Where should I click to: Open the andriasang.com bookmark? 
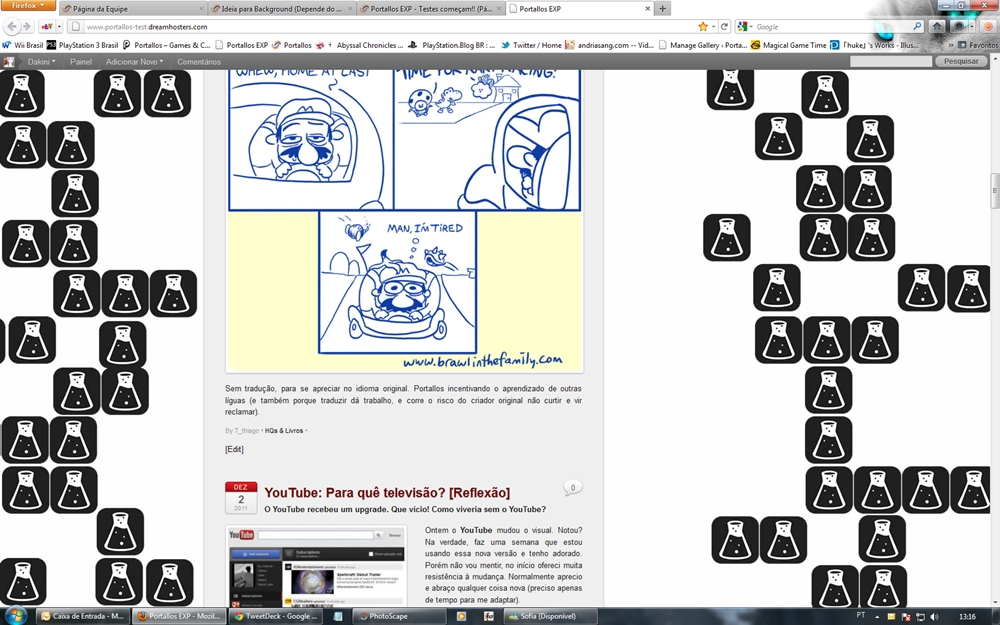tap(610, 45)
